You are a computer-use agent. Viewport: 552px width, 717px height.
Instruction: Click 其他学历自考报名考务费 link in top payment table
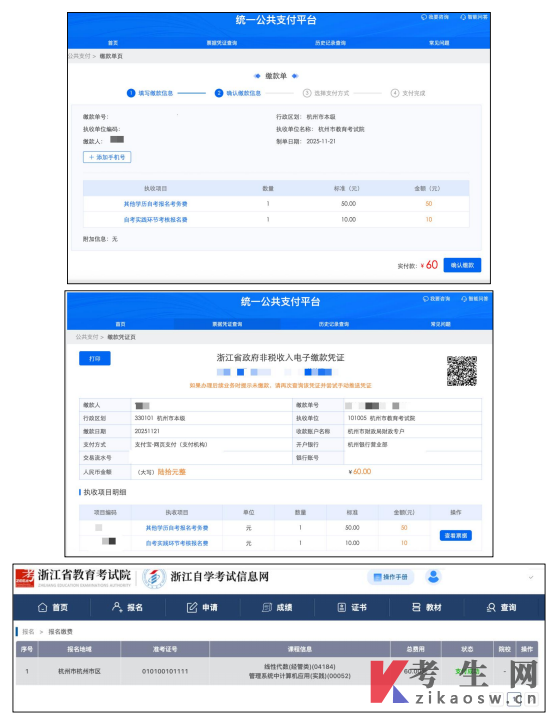[155, 204]
